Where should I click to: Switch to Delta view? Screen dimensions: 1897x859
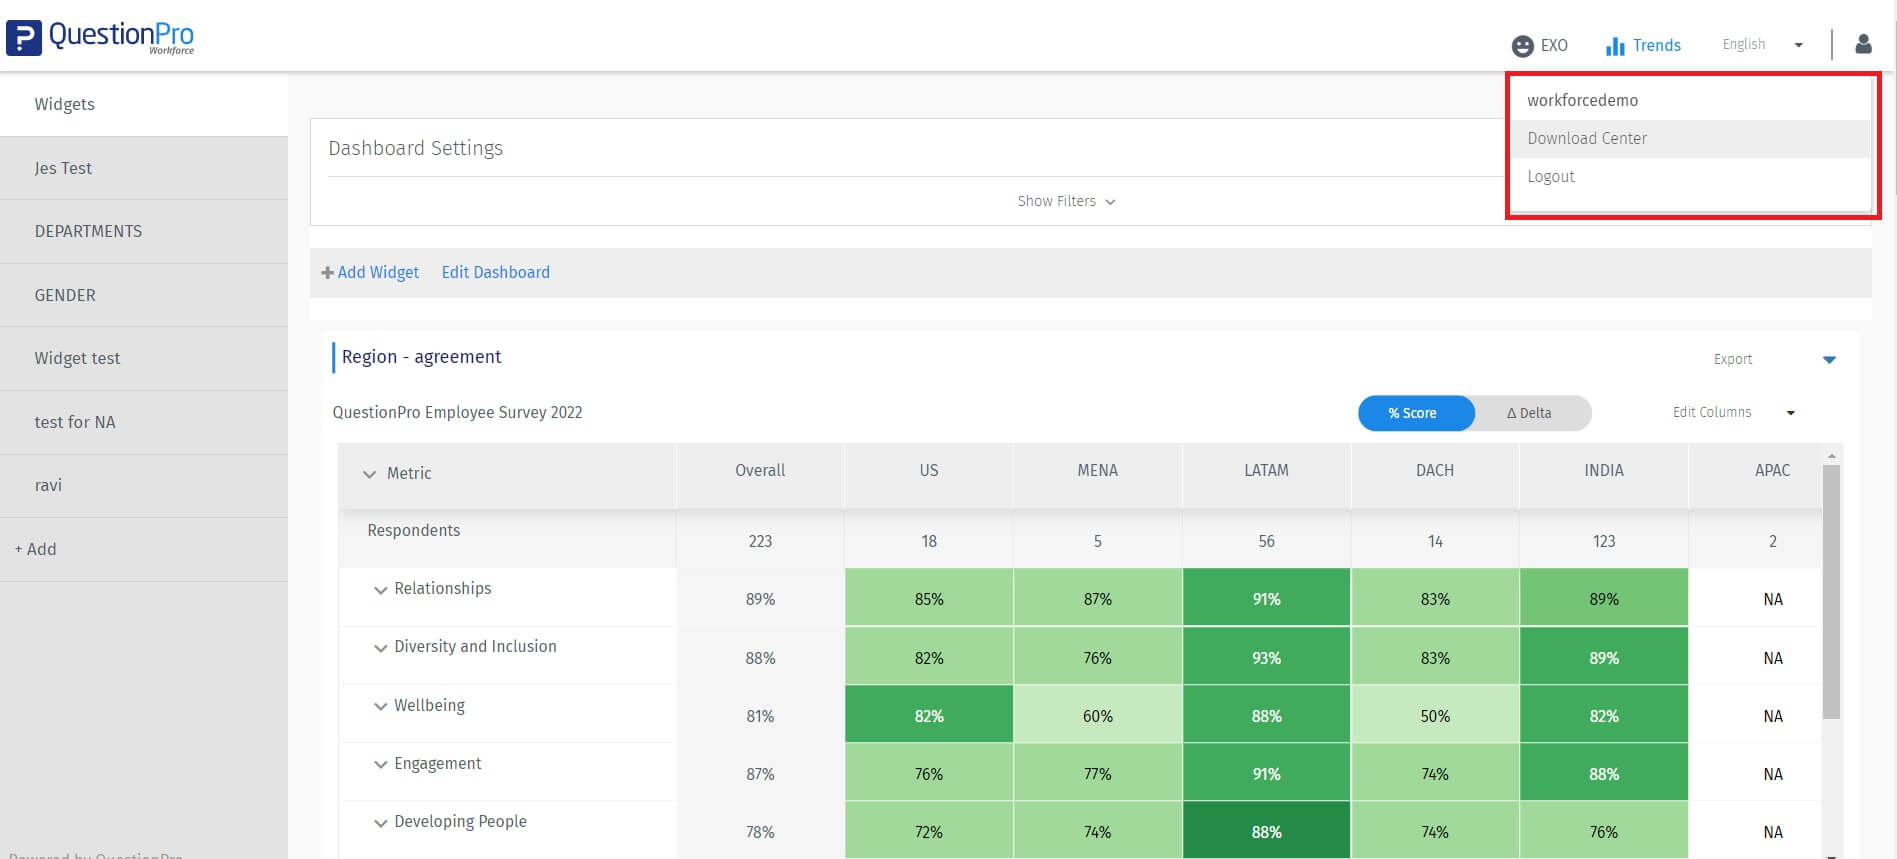[x=1530, y=413]
